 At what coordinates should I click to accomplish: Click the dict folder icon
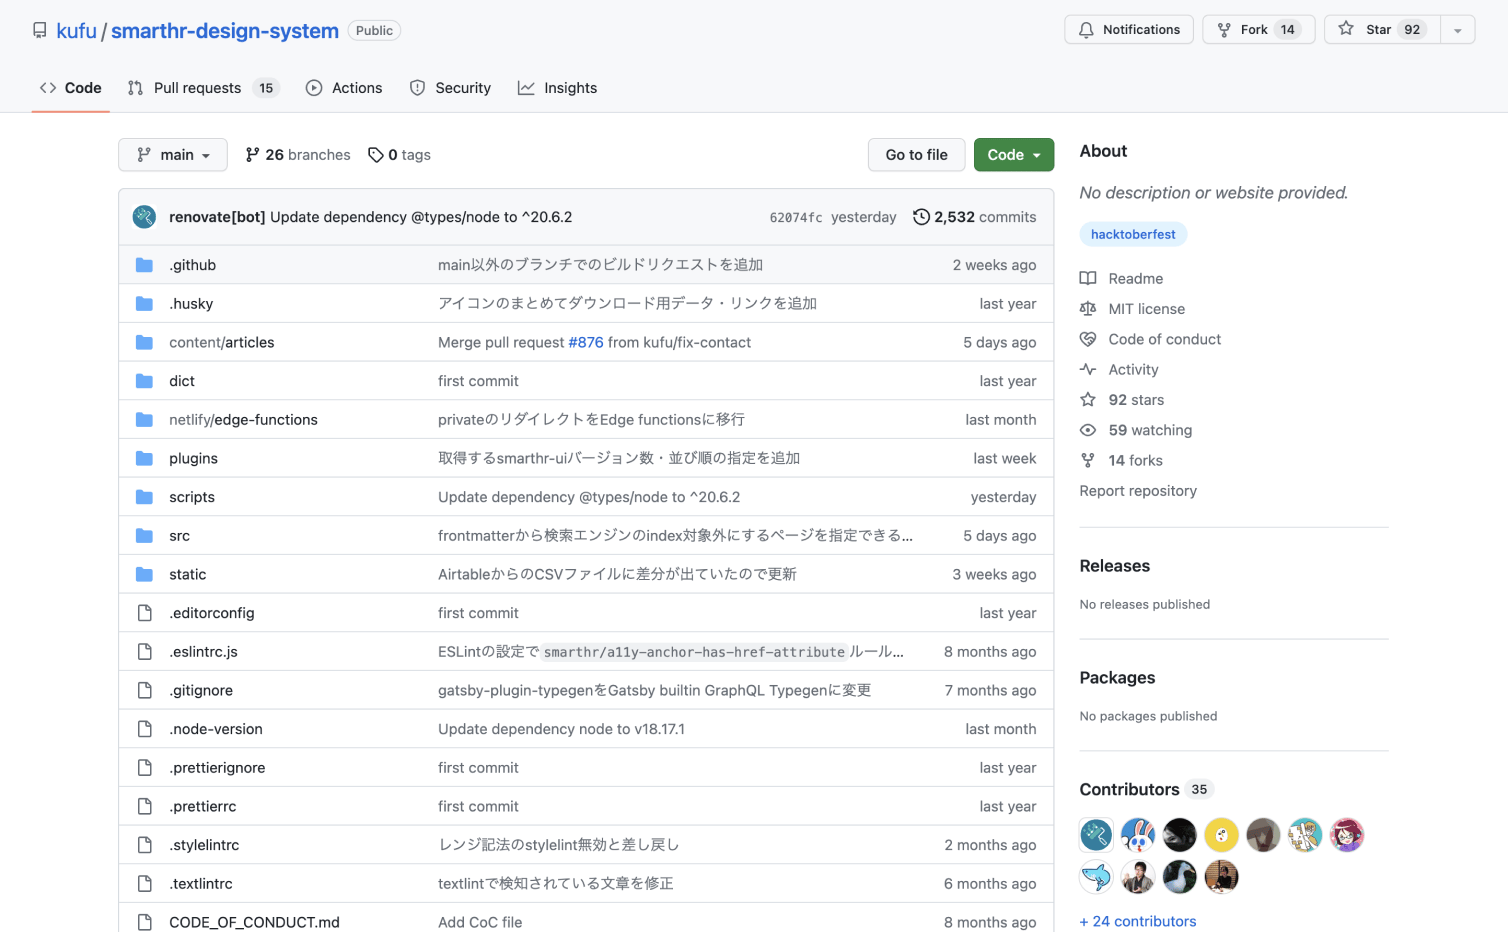tap(144, 381)
